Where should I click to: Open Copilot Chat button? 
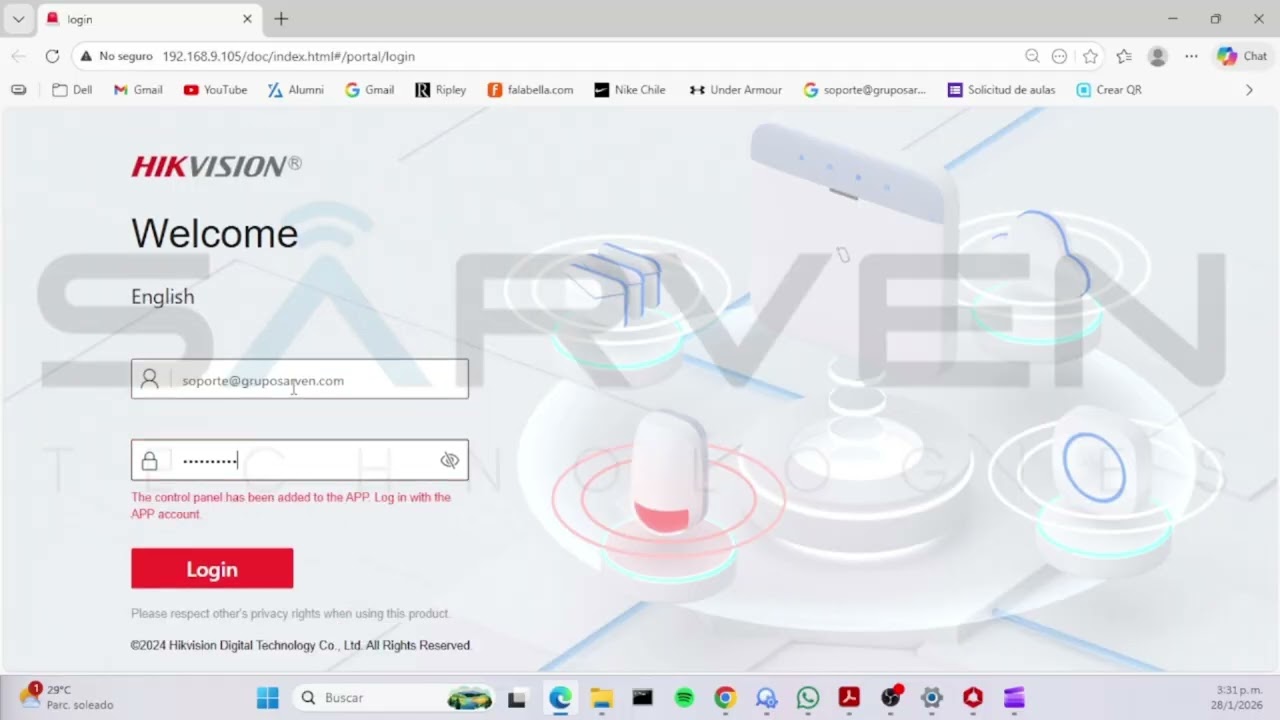tap(1242, 56)
